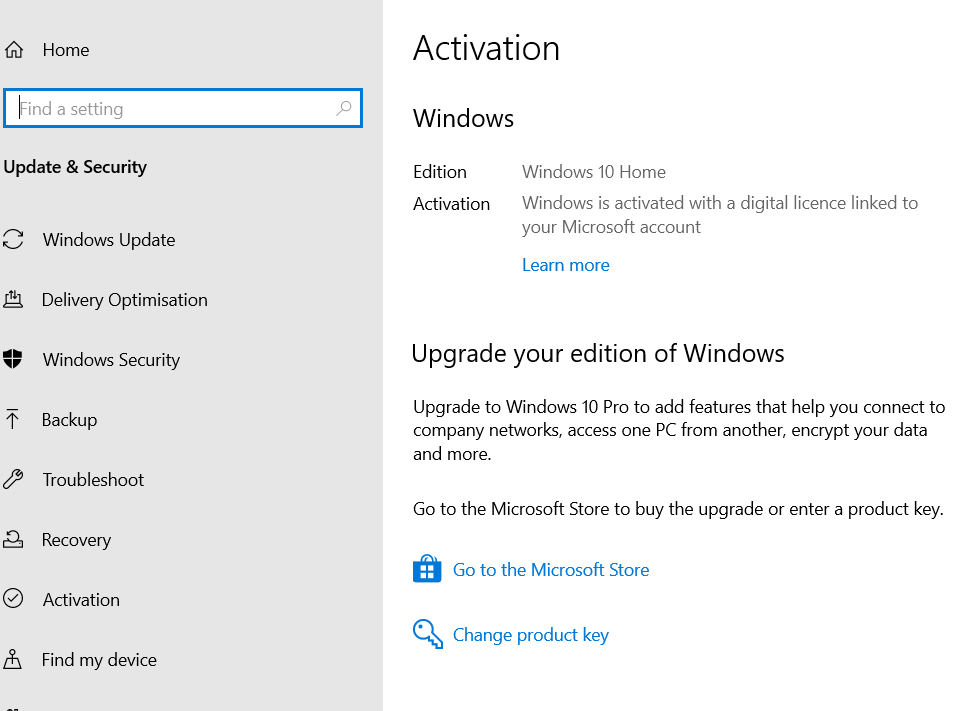Screen dimensions: 980x711
Task: Select the Change product key link
Action: [531, 635]
